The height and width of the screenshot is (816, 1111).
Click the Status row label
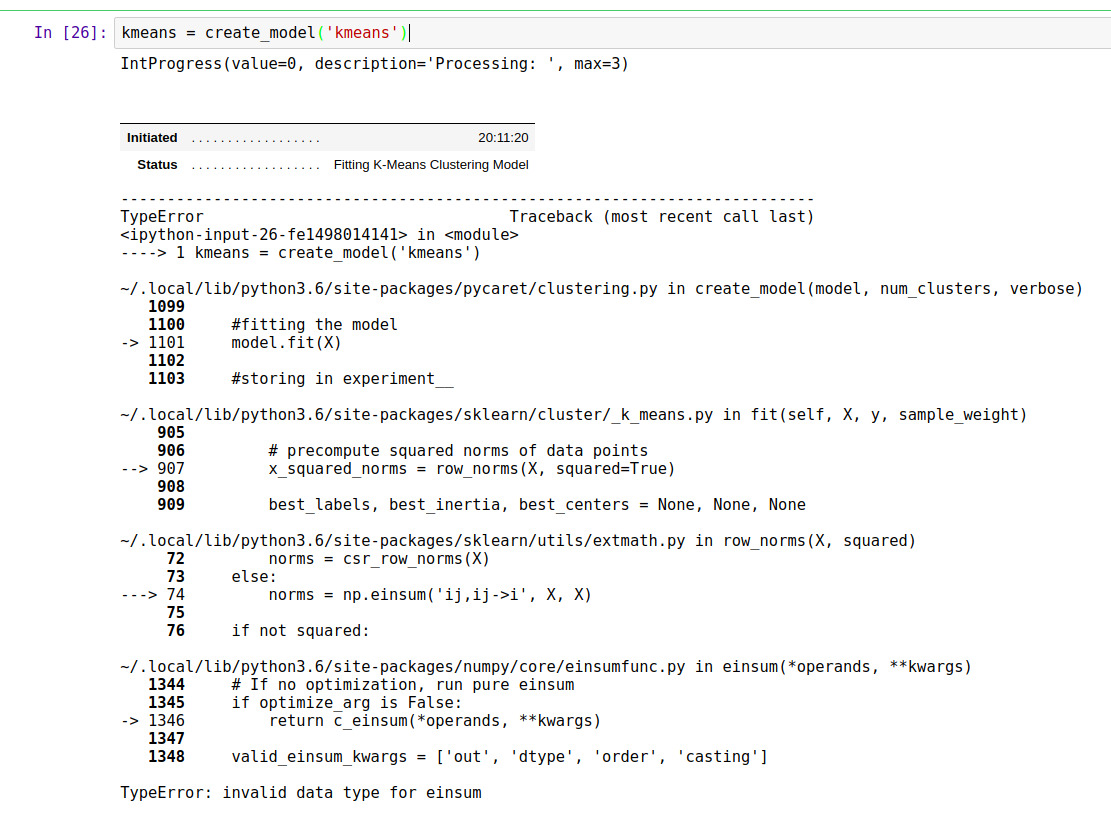pyautogui.click(x=156, y=164)
